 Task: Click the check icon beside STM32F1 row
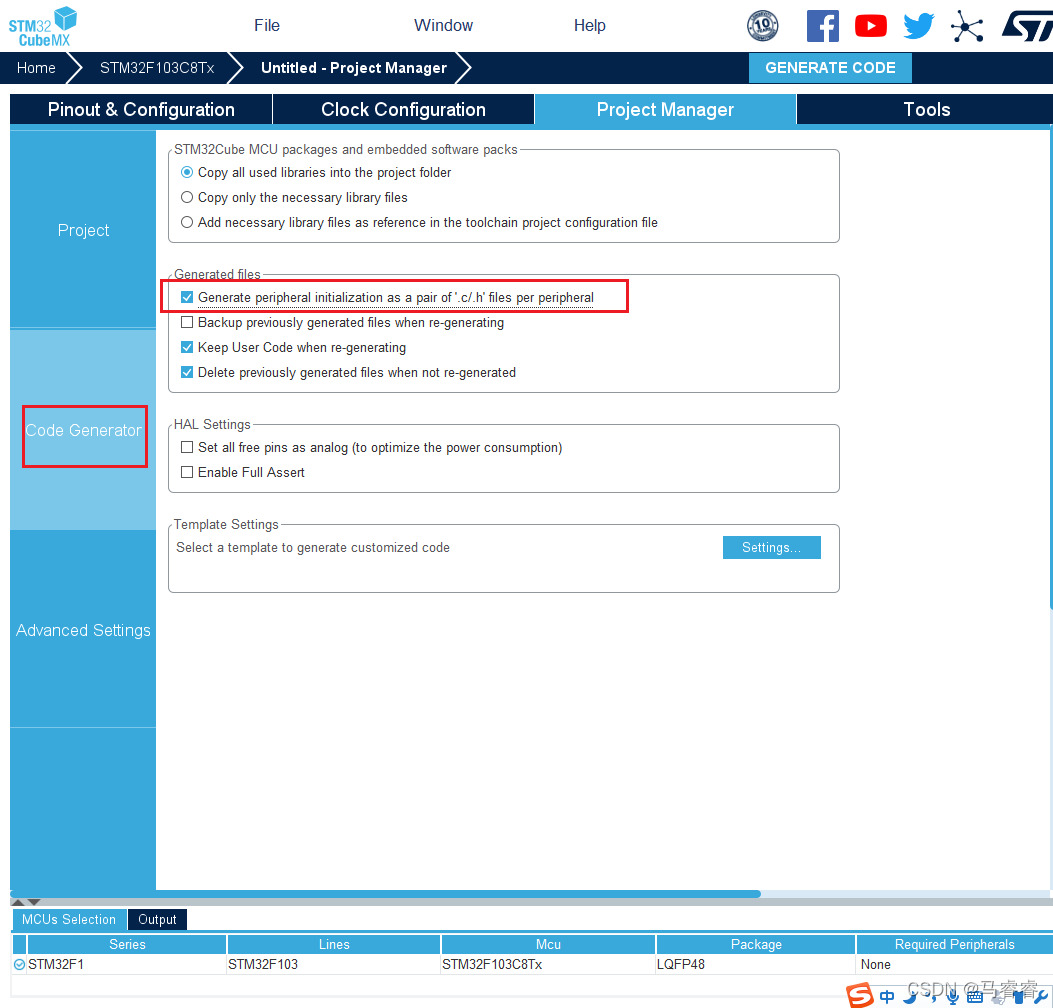tap(19, 964)
